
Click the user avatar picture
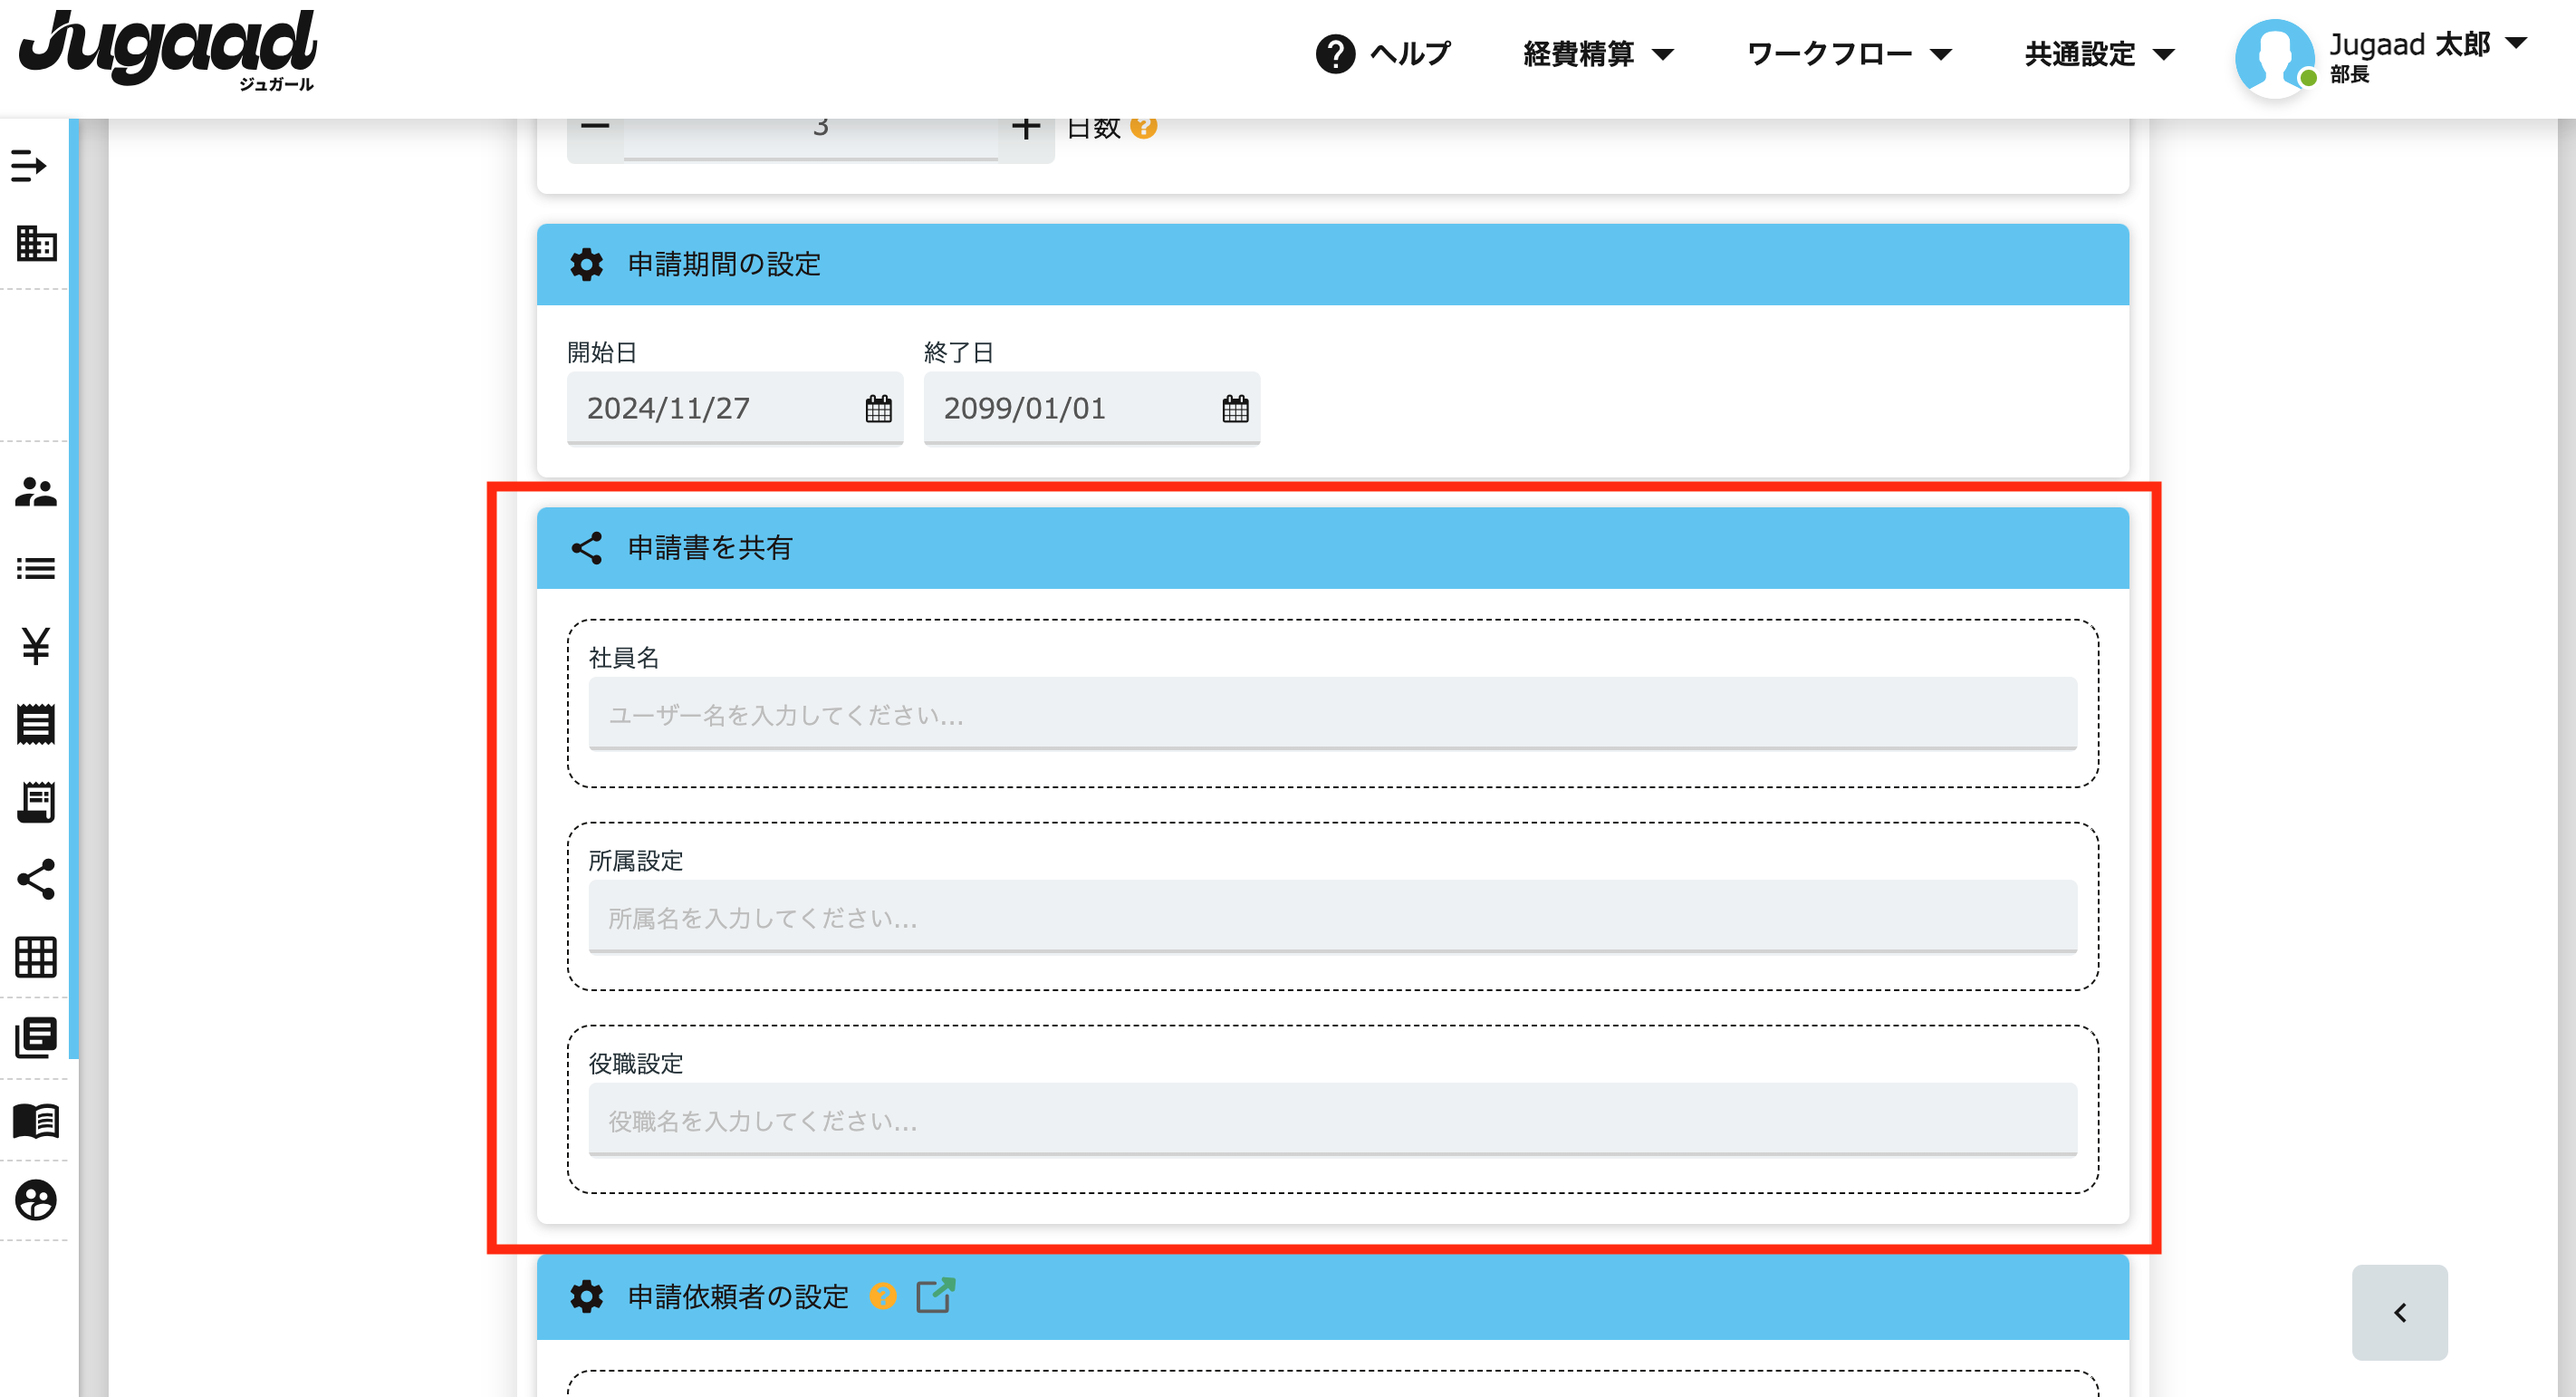coord(2275,58)
